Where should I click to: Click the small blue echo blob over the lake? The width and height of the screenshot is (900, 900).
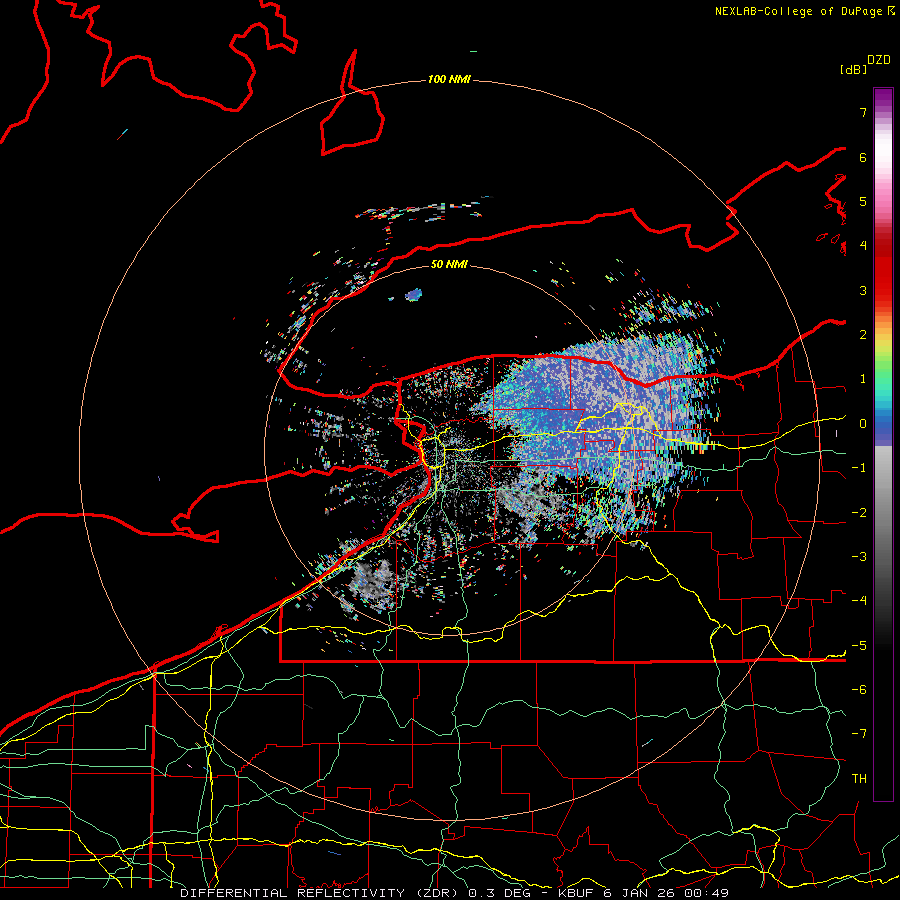(413, 295)
